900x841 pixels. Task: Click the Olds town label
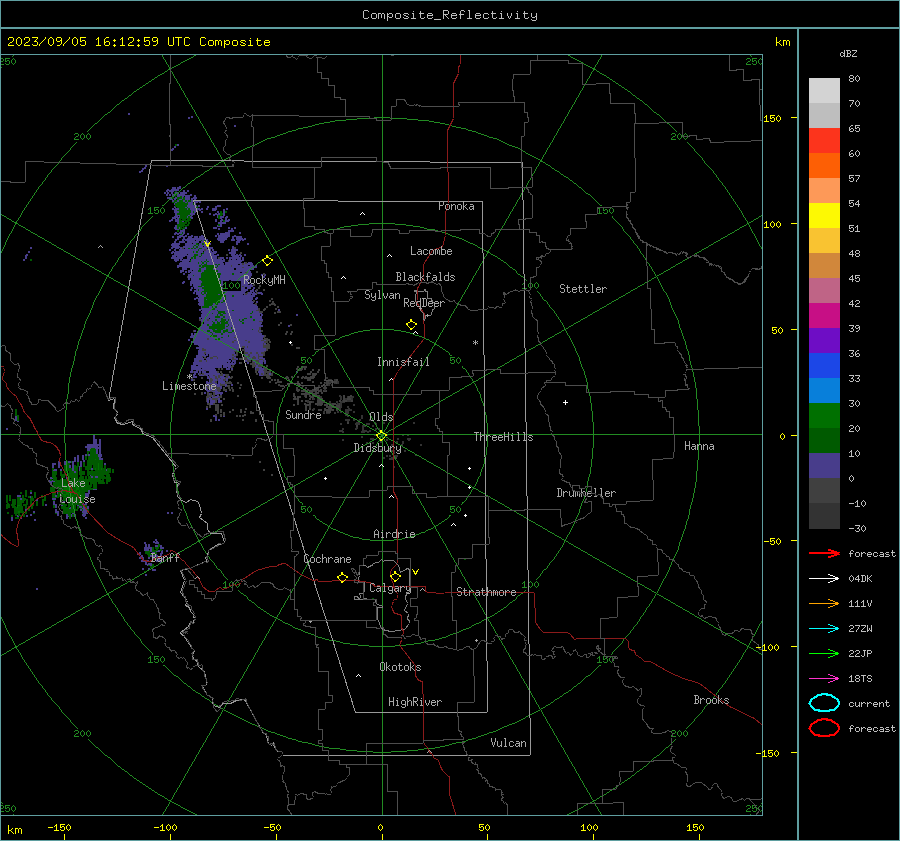click(381, 417)
